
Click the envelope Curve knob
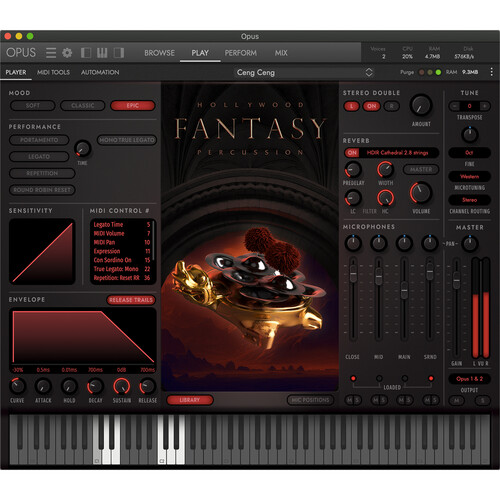point(17,386)
